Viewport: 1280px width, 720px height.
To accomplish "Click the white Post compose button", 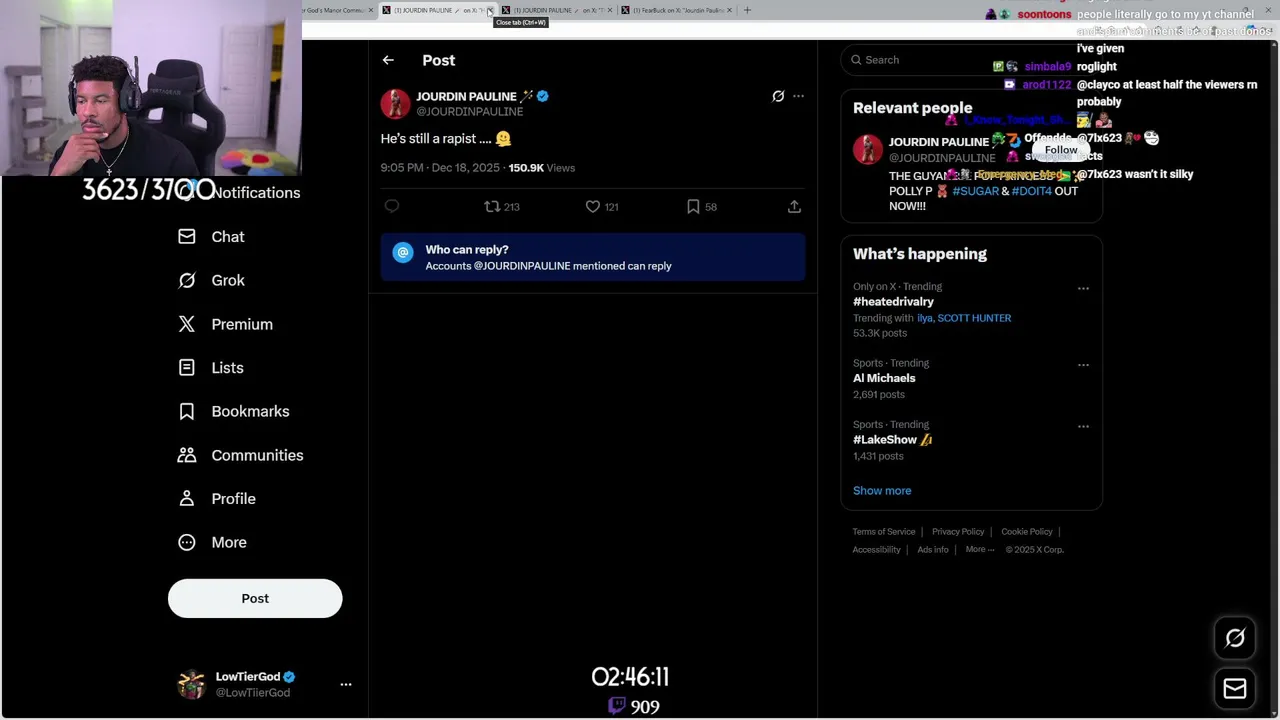I will tap(255, 598).
